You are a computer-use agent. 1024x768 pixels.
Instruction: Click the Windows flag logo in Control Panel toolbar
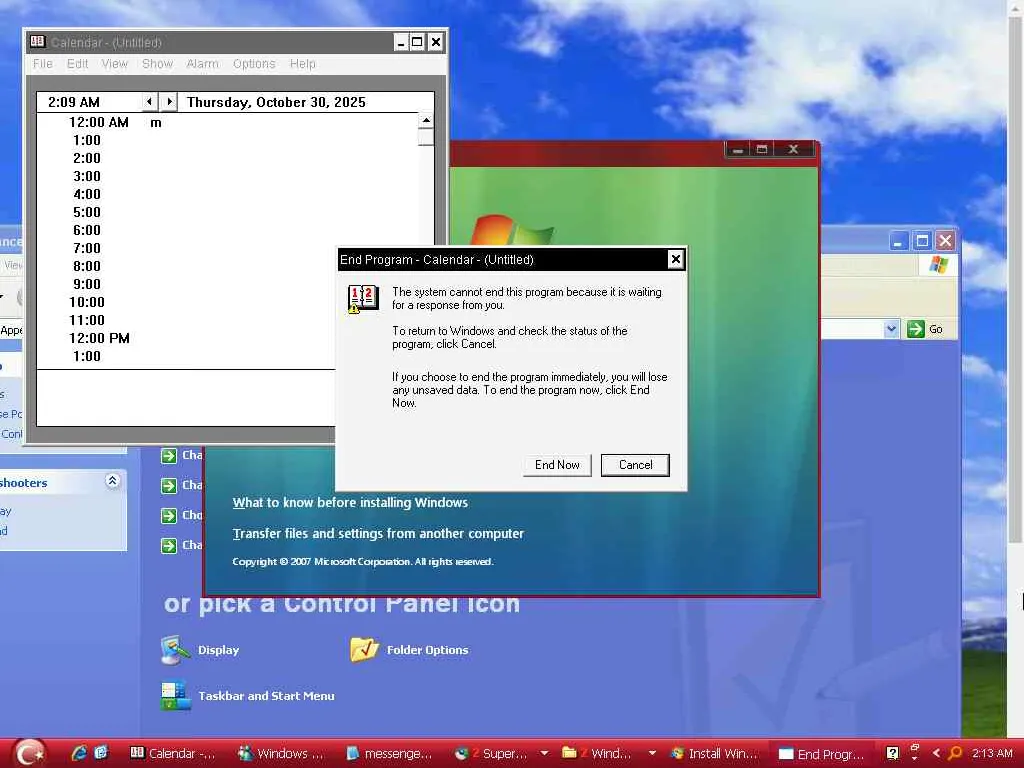pos(938,265)
